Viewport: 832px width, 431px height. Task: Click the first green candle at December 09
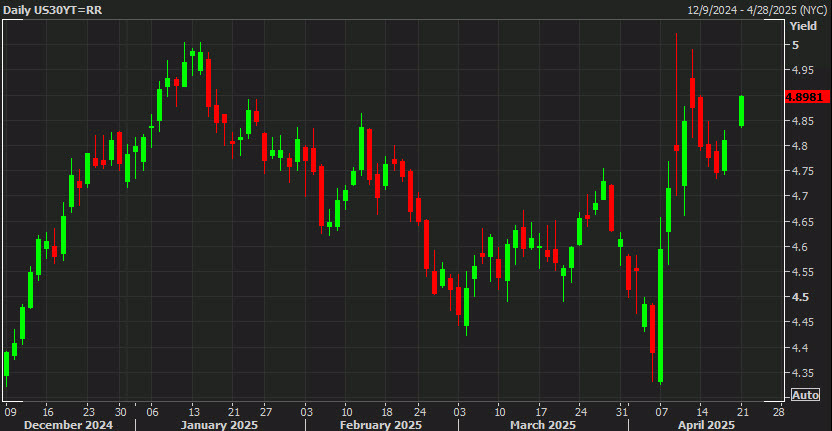pos(6,364)
